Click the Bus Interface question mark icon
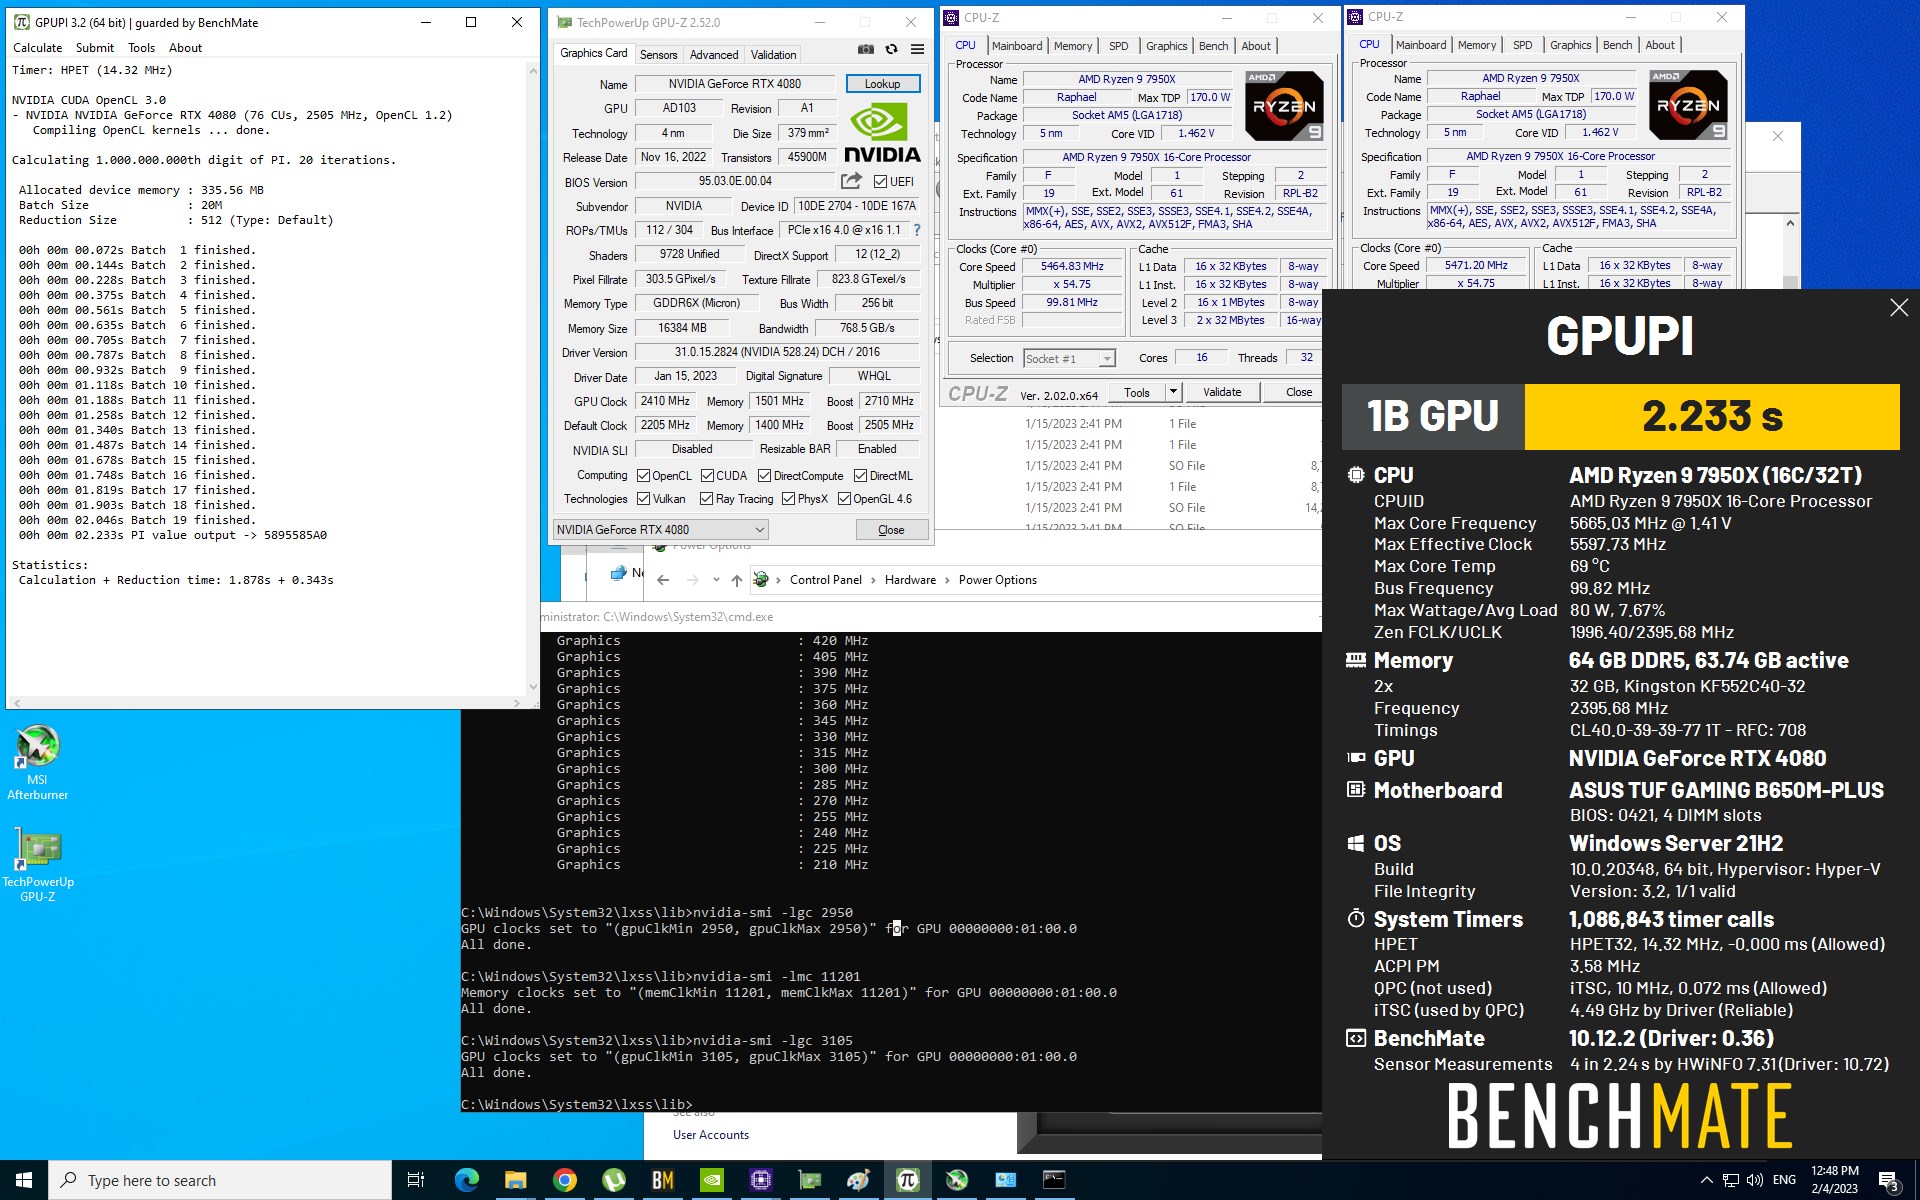Image resolution: width=1920 pixels, height=1200 pixels. (917, 230)
